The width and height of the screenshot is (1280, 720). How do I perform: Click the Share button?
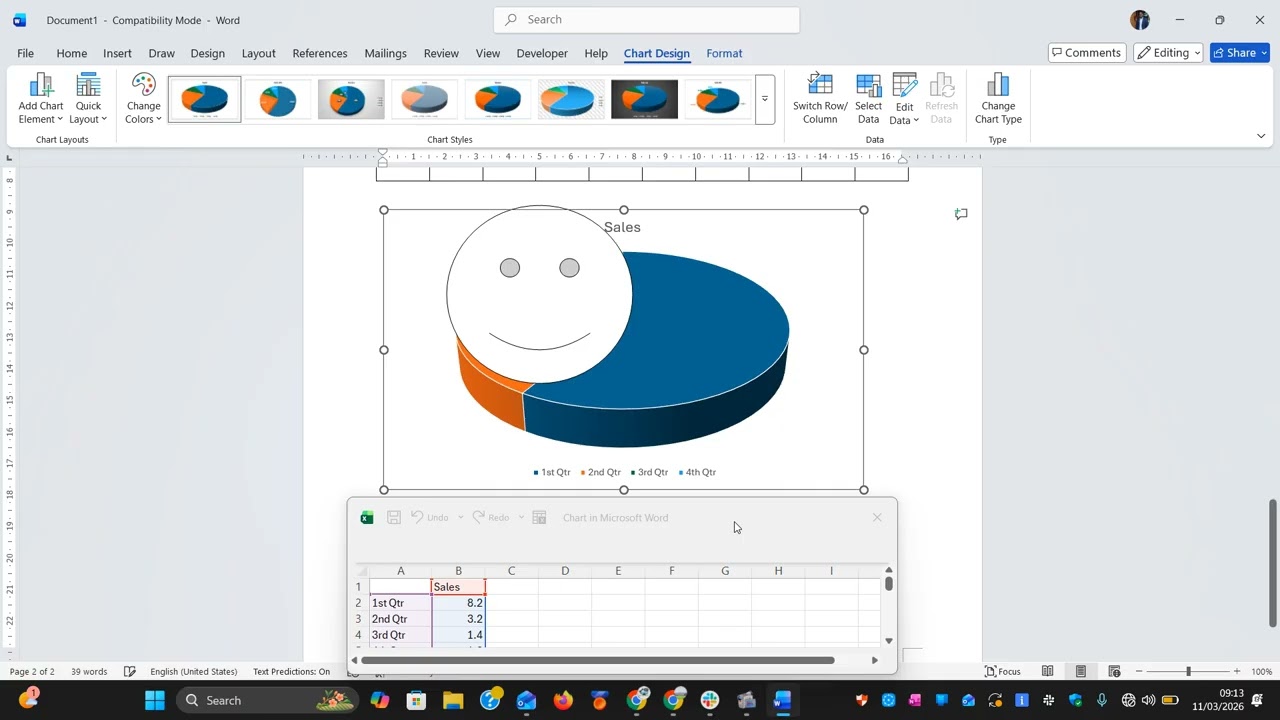coord(1239,53)
